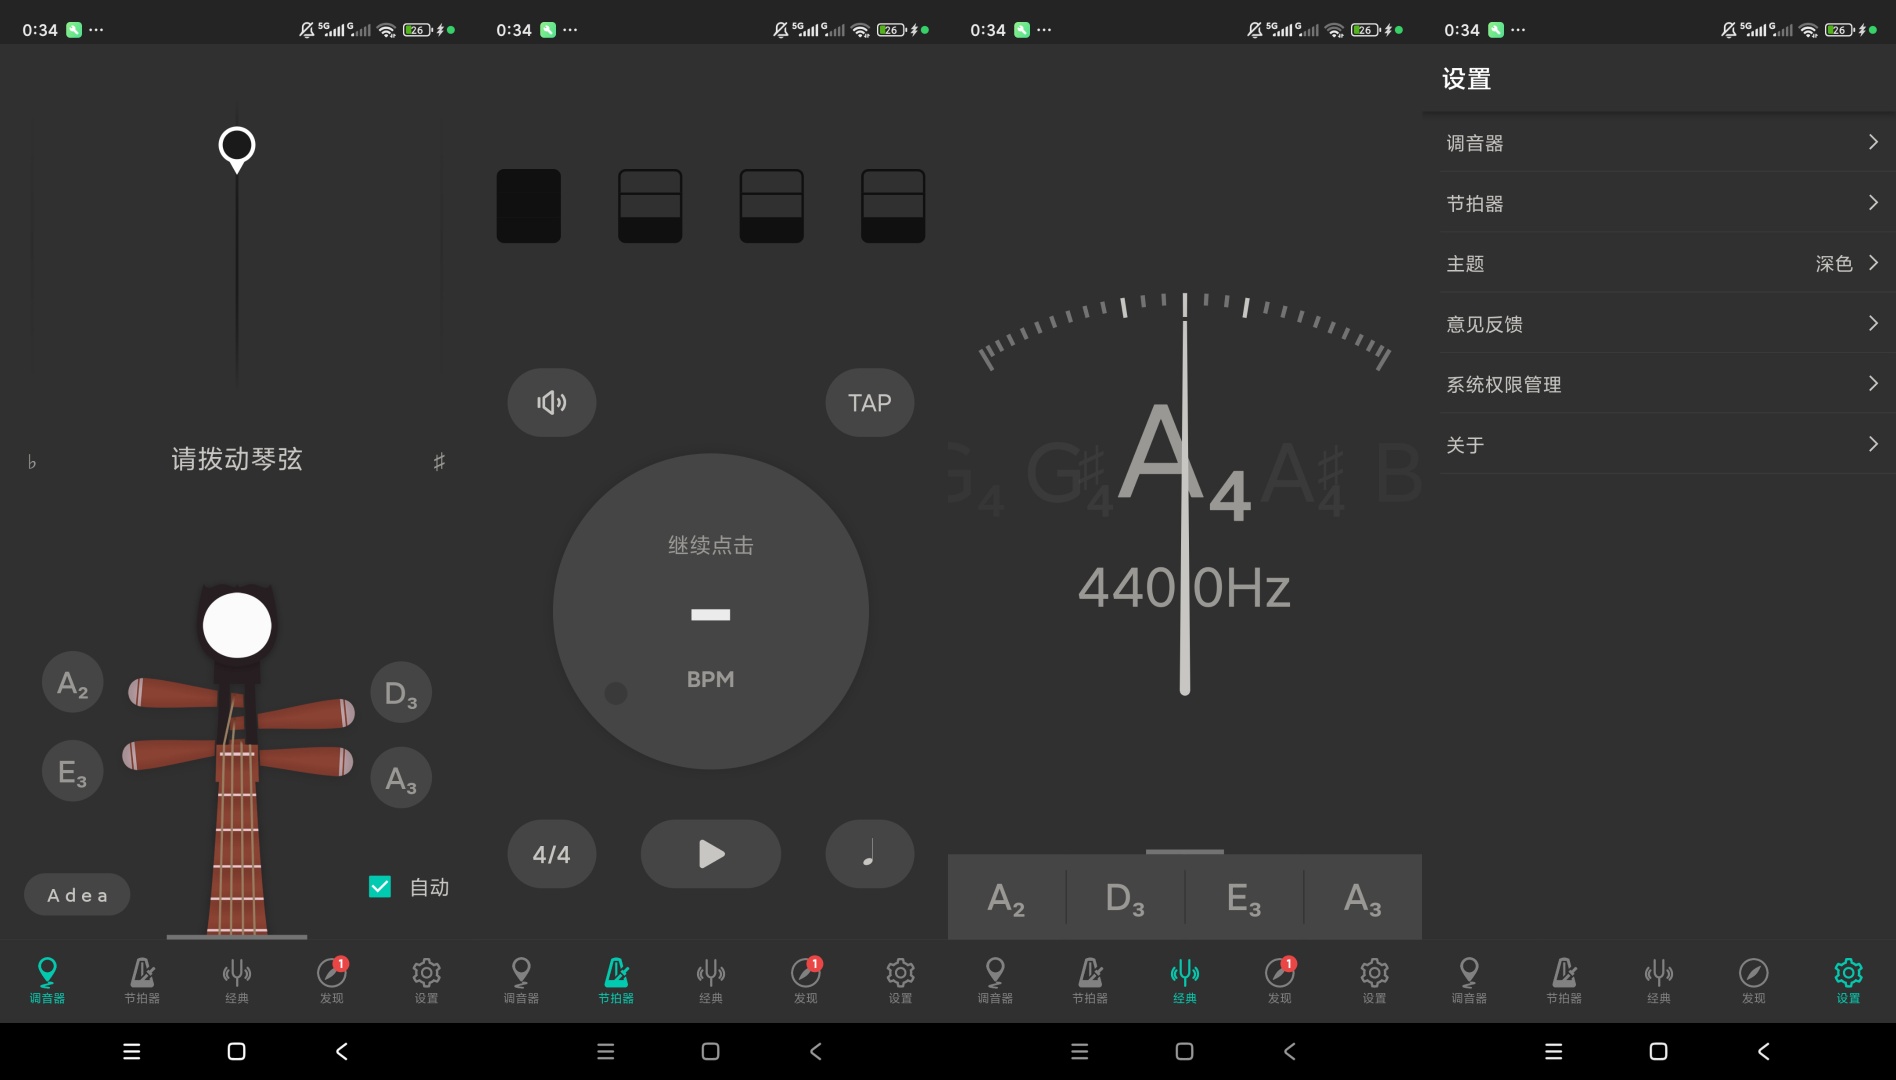
Task: Toggle the fourth metronome beat block
Action: [x=893, y=206]
